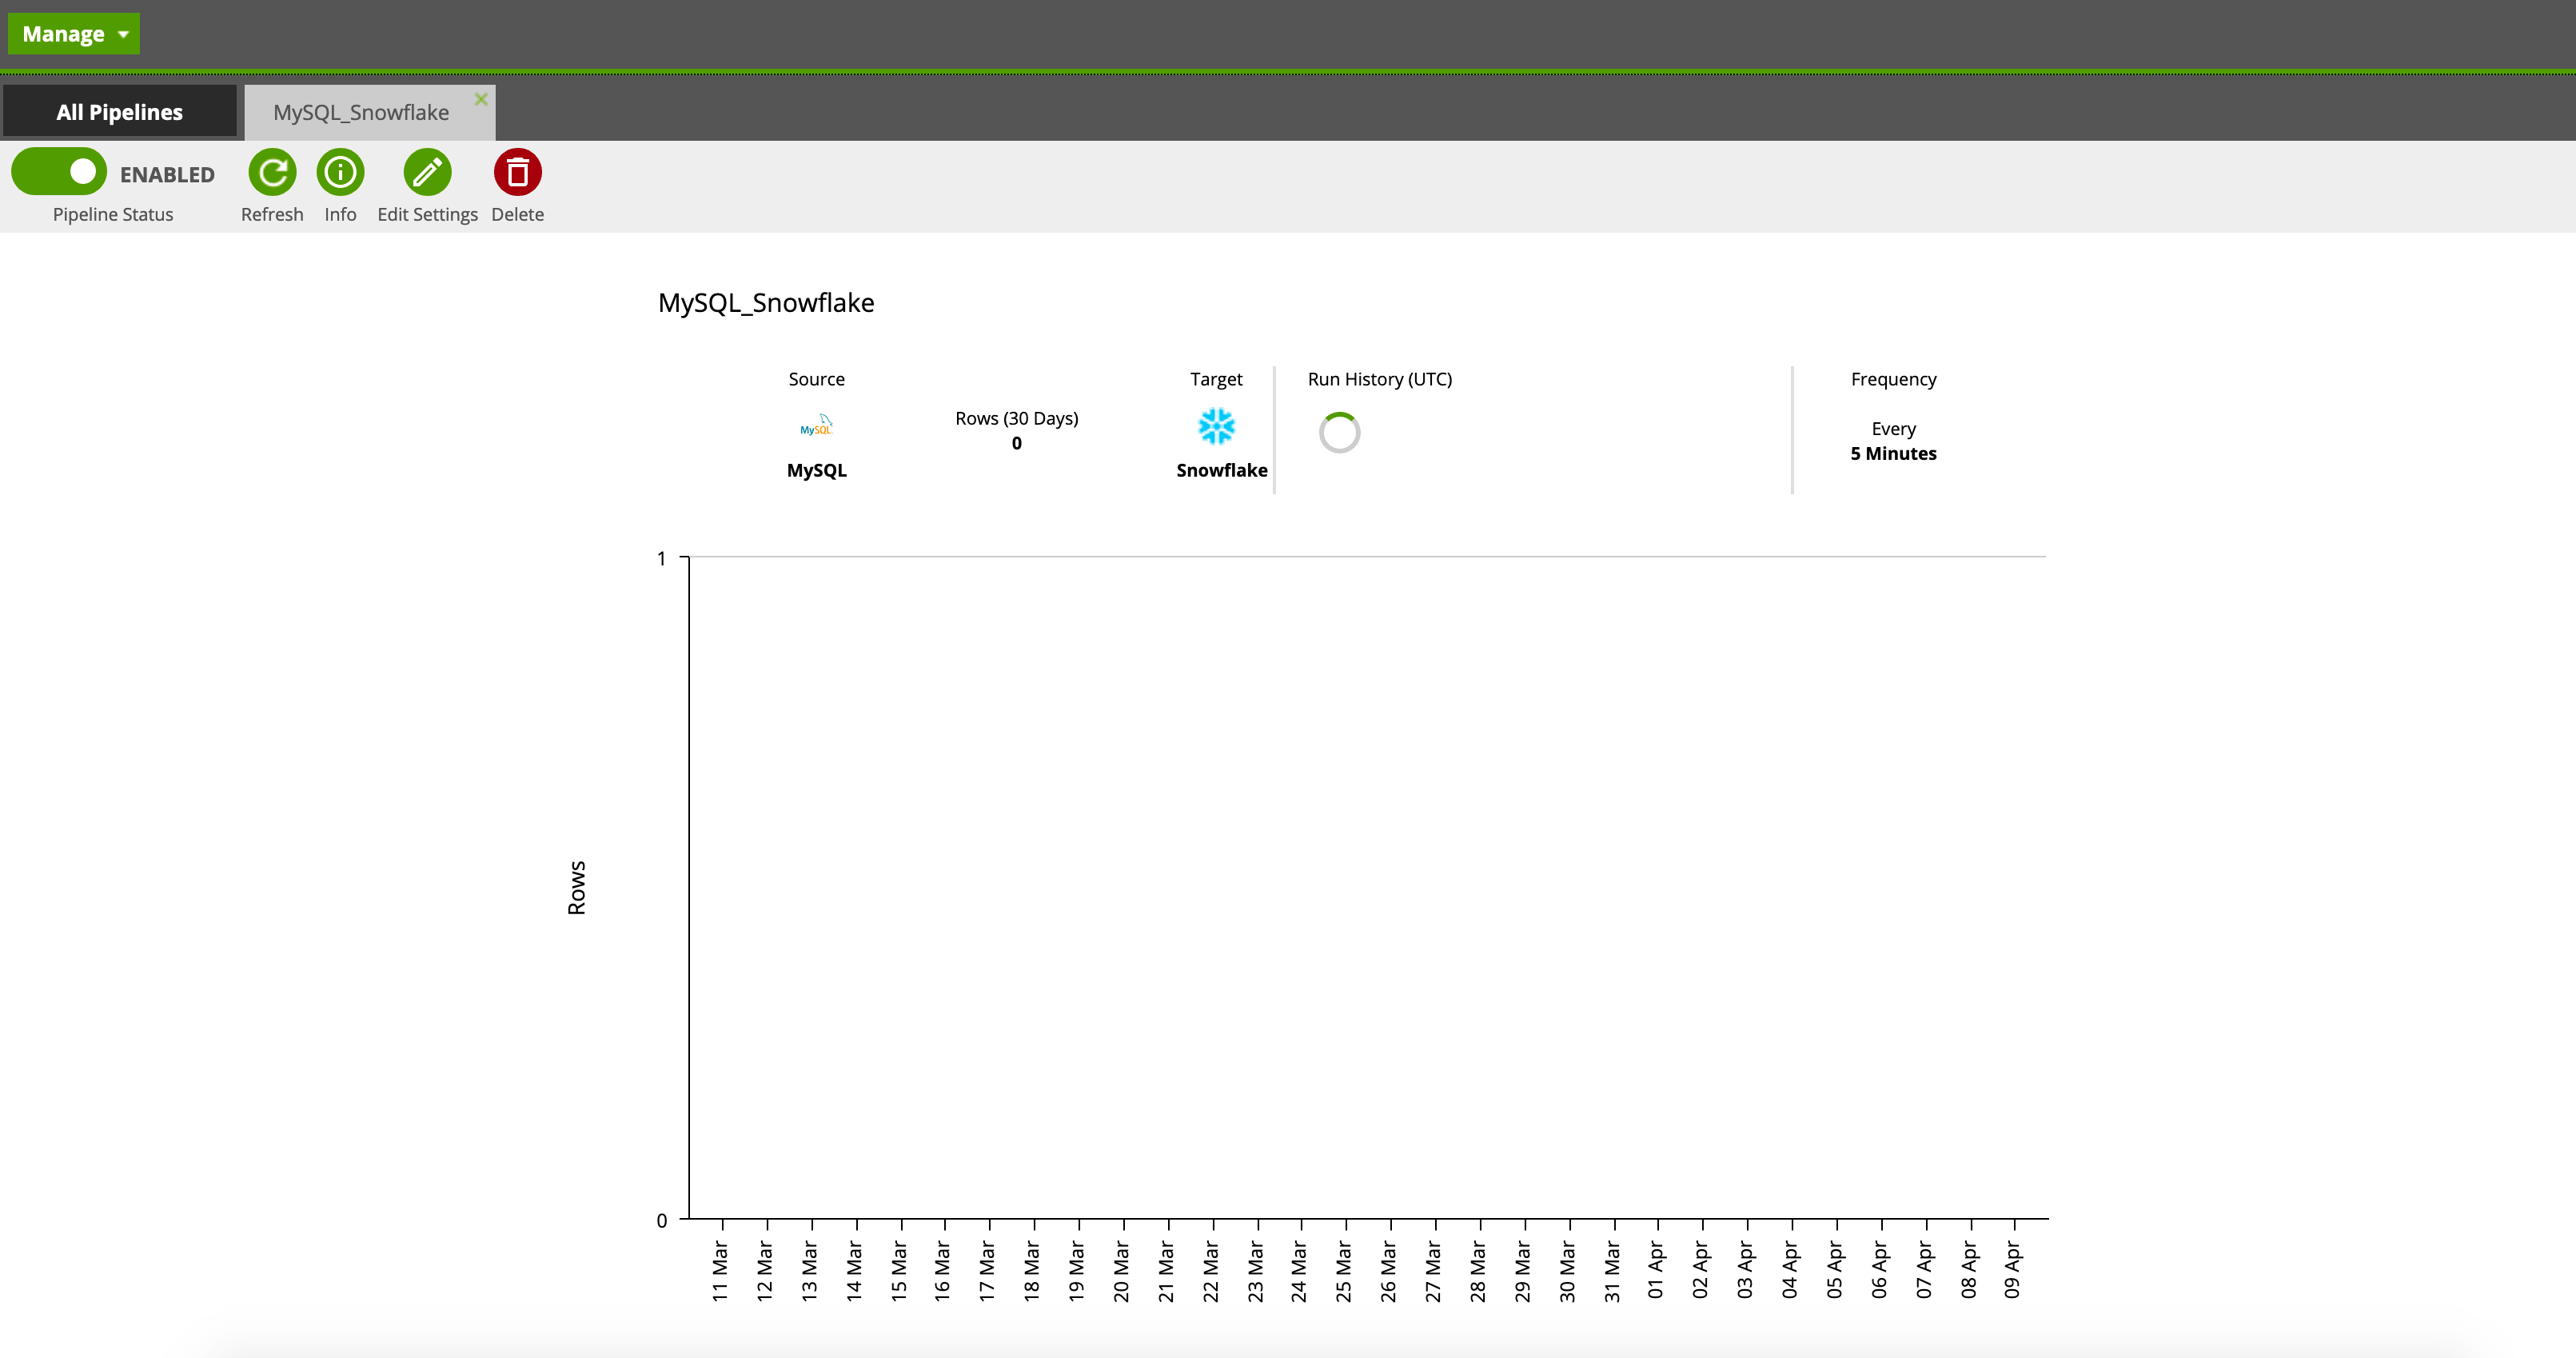Click the Edit Settings pencil icon
The width and height of the screenshot is (2576, 1358).
tap(427, 172)
